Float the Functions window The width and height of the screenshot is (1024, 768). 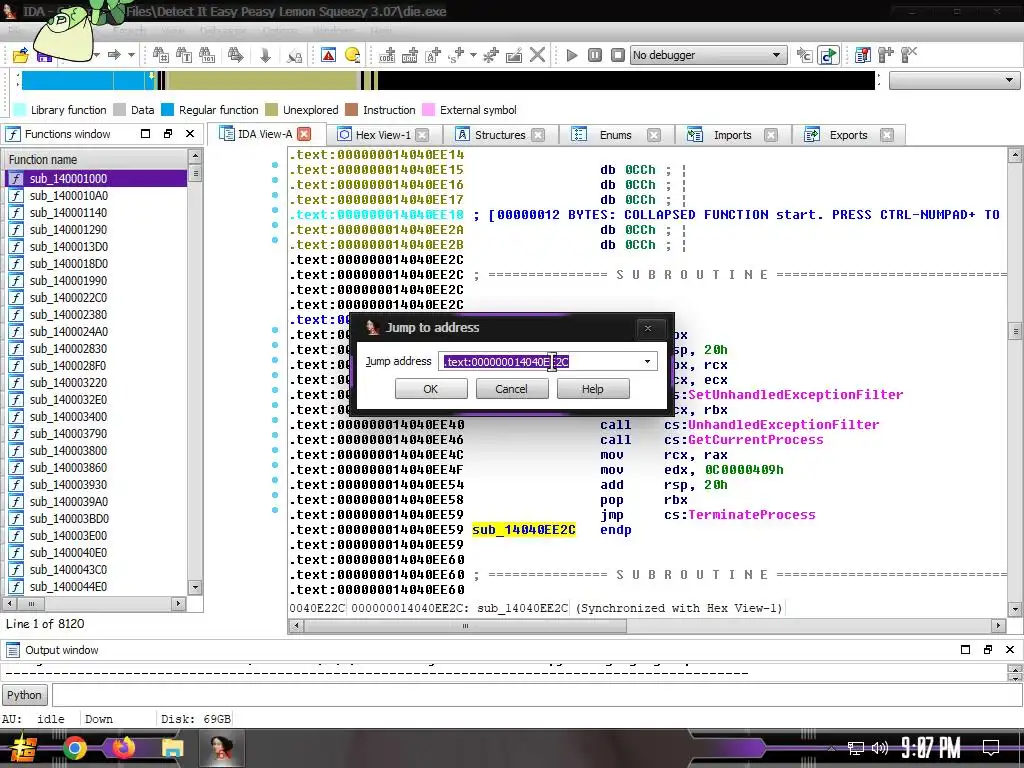coord(146,134)
